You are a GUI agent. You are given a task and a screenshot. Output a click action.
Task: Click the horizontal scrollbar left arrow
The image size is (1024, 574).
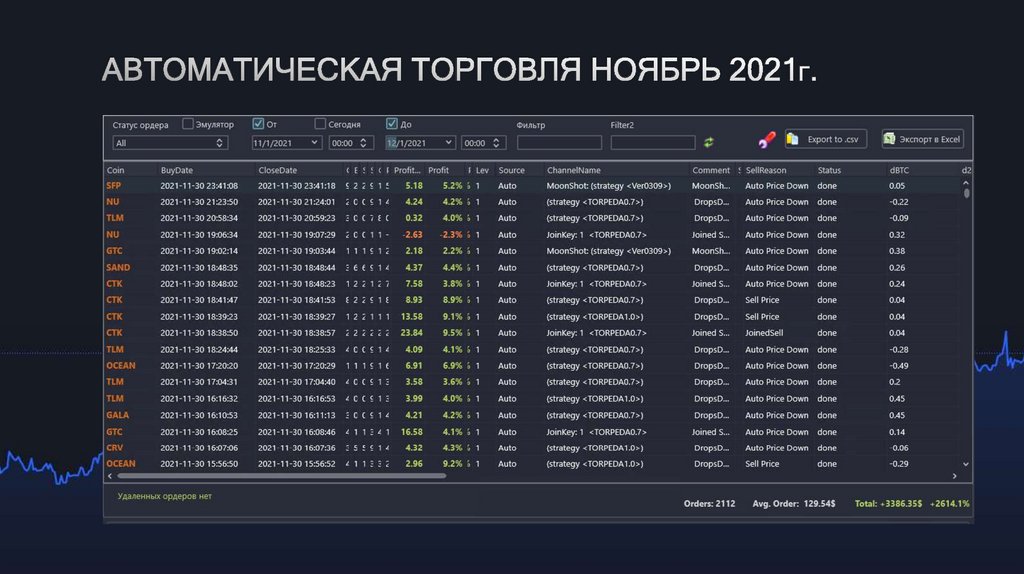[x=110, y=476]
